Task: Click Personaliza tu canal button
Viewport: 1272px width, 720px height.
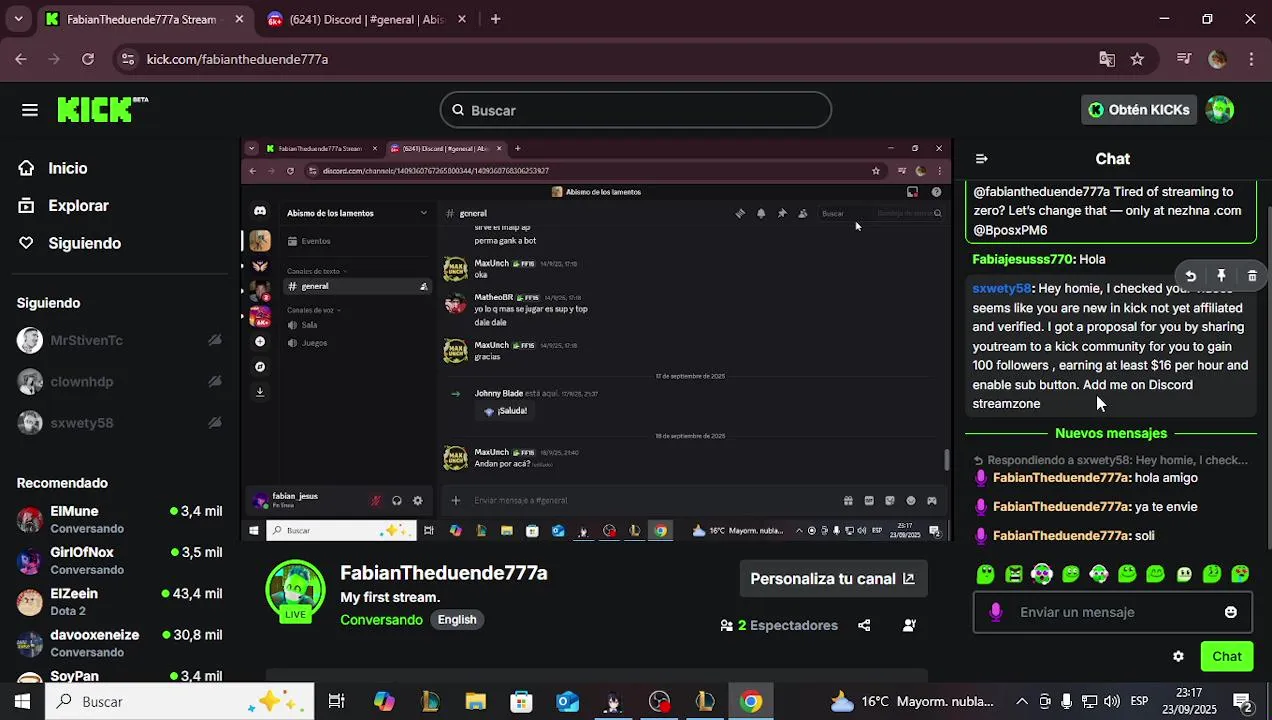Action: (x=832, y=579)
